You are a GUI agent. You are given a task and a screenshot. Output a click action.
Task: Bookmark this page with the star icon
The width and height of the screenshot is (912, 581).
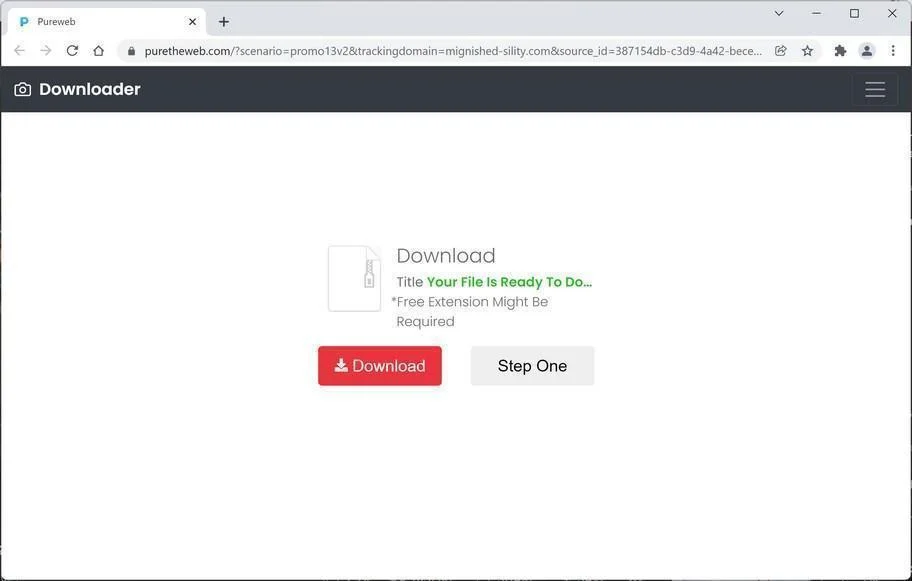pyautogui.click(x=807, y=51)
